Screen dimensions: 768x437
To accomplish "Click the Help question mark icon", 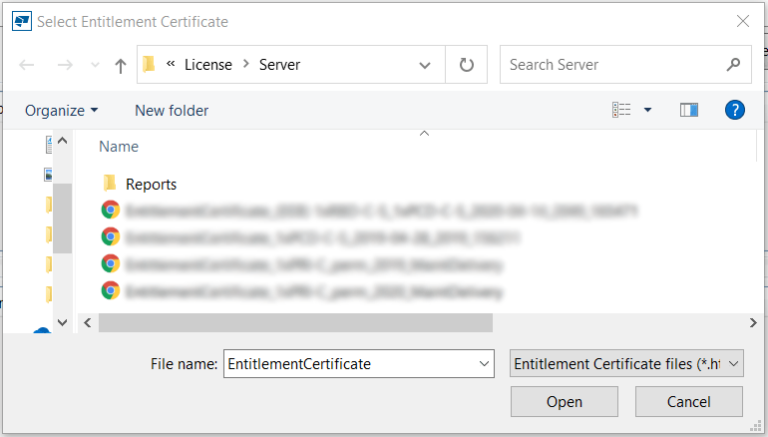I will click(735, 110).
